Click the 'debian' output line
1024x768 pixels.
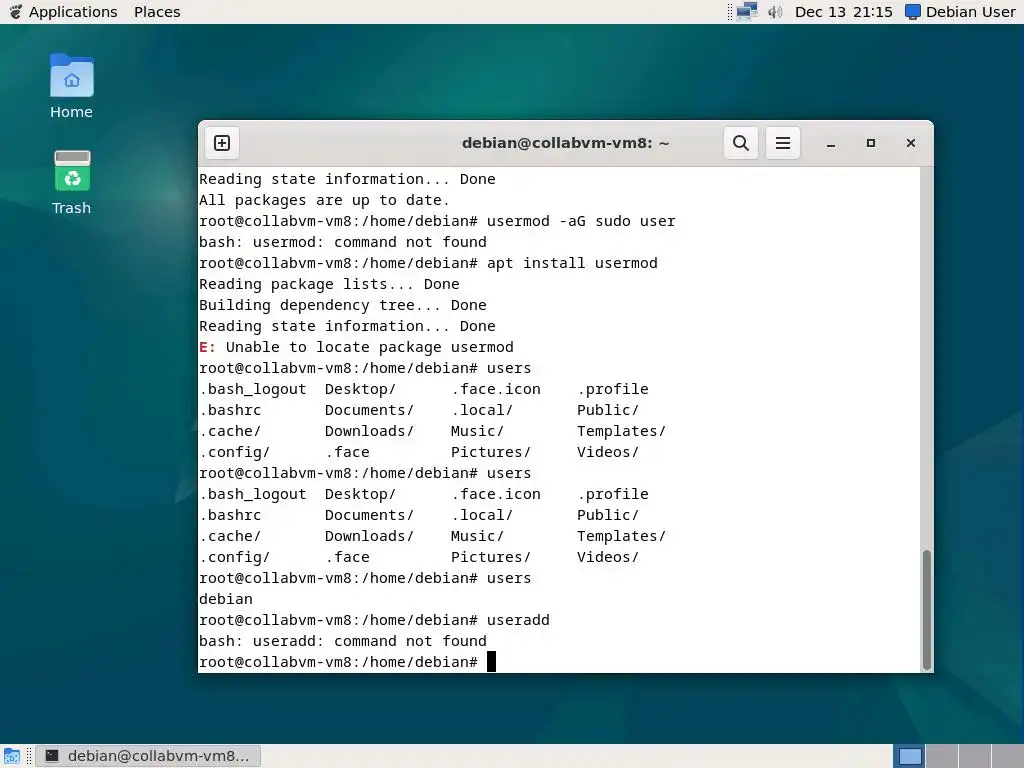(226, 599)
